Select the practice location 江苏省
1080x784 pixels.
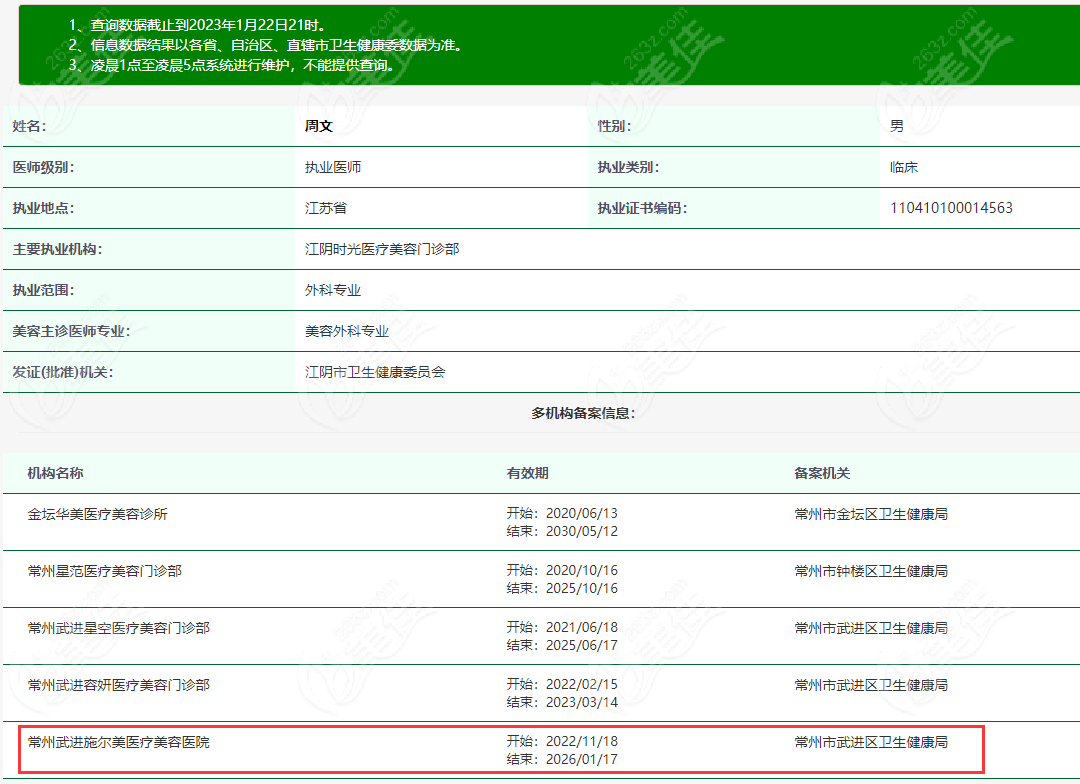tap(326, 208)
